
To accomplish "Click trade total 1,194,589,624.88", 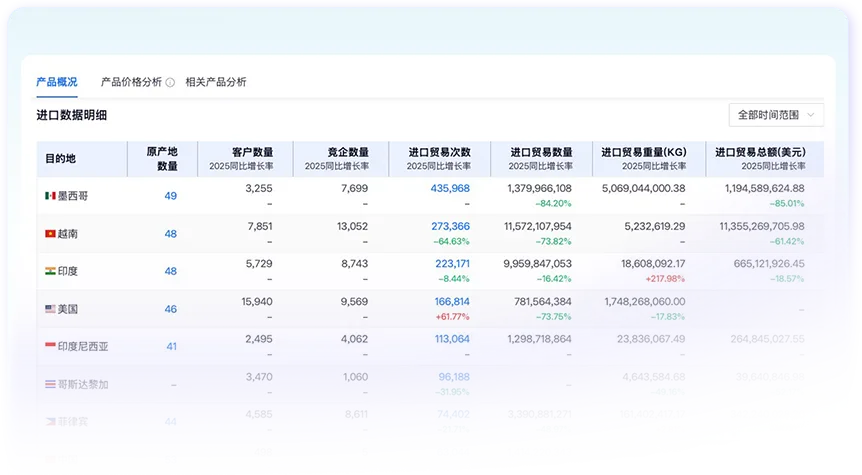I will point(765,188).
